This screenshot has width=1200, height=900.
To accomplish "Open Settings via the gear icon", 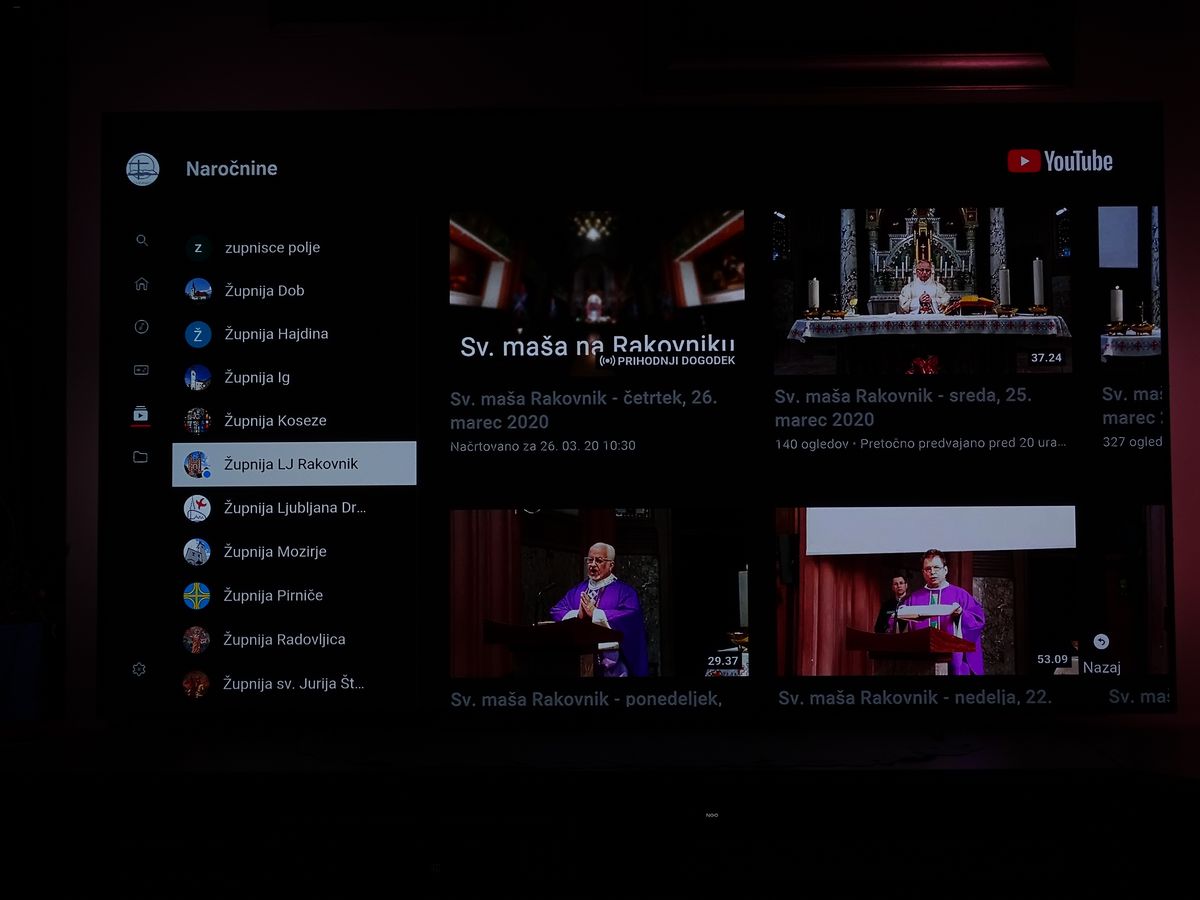I will [139, 669].
